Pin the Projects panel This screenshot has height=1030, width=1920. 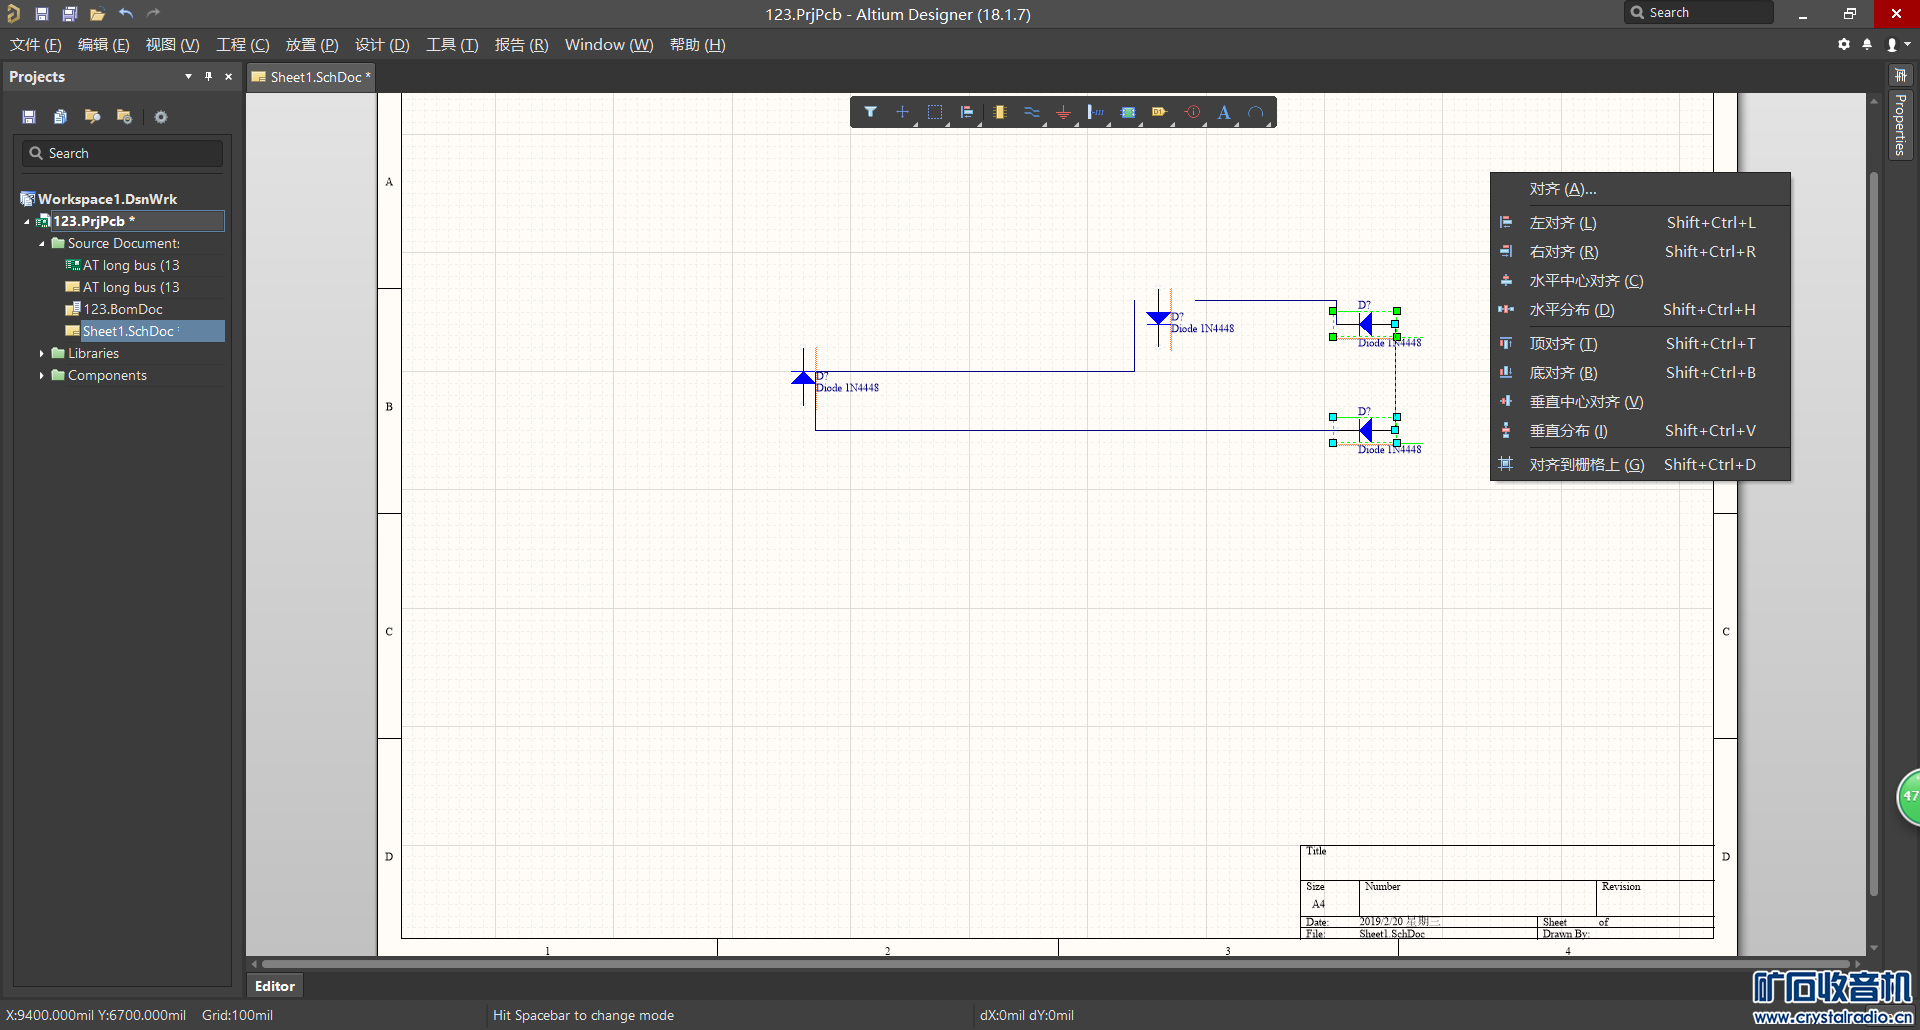click(208, 77)
